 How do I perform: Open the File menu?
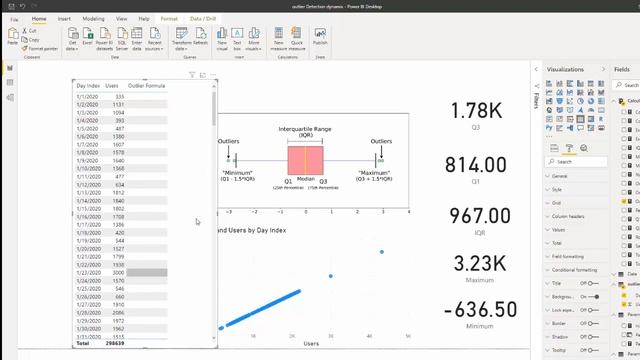(x=14, y=19)
